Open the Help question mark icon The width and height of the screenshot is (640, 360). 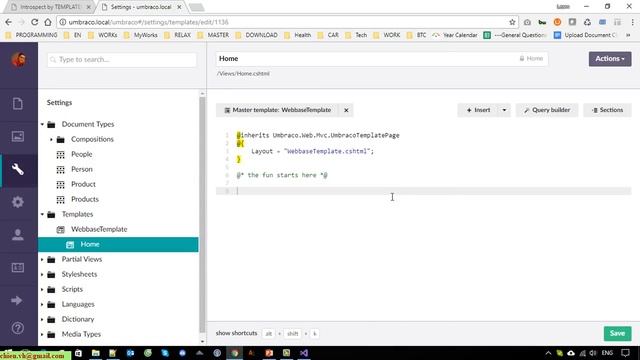(18, 328)
